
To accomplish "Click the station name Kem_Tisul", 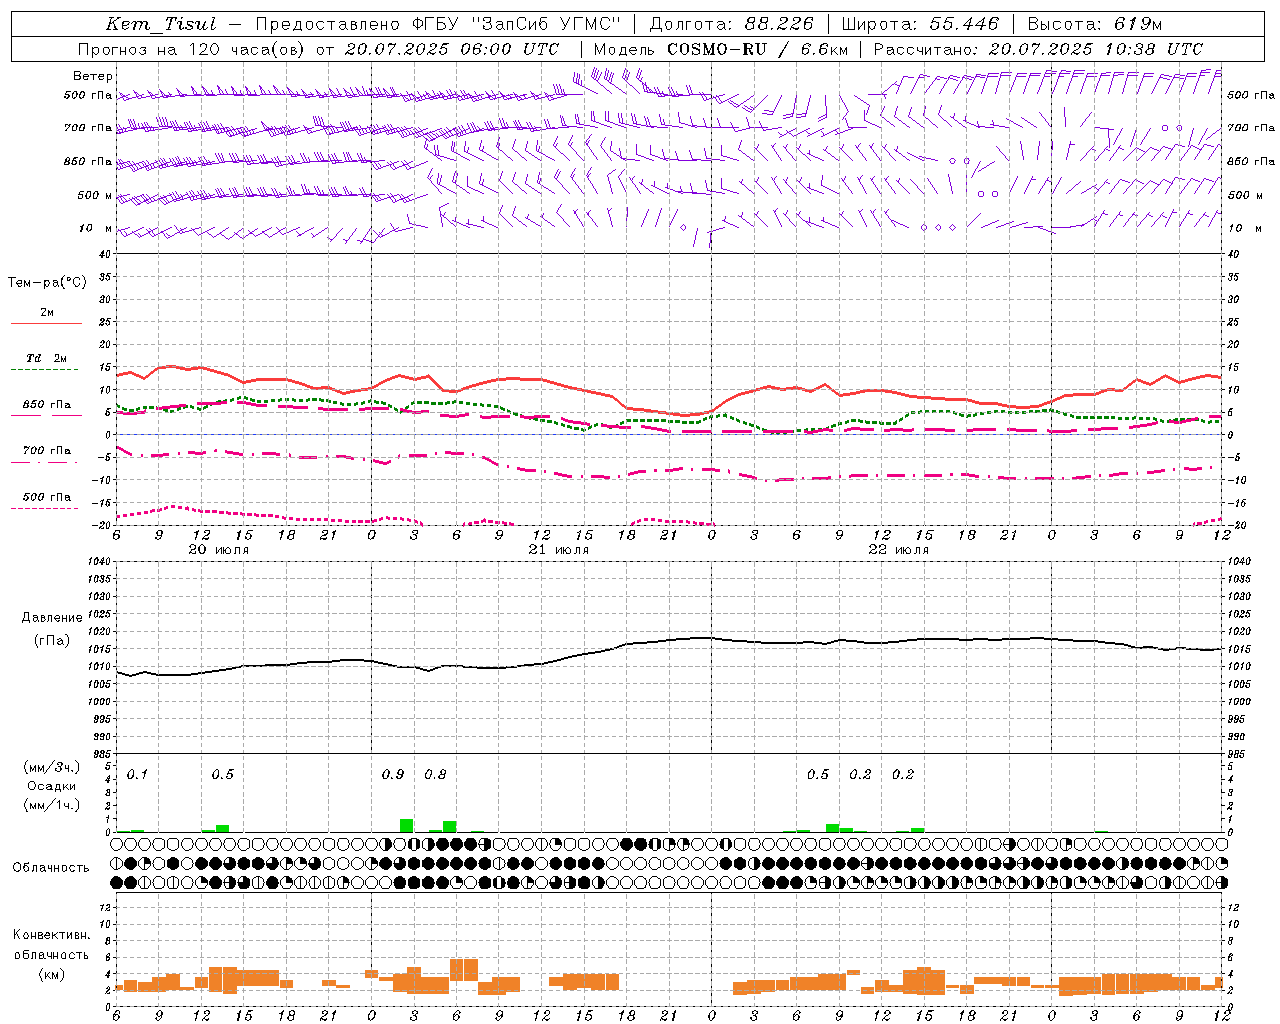I will pos(161,24).
